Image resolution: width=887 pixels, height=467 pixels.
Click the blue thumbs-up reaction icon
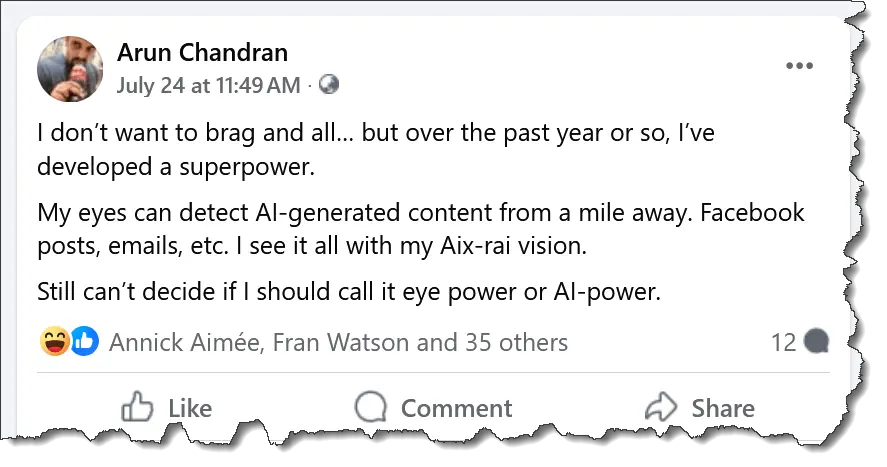click(x=84, y=343)
